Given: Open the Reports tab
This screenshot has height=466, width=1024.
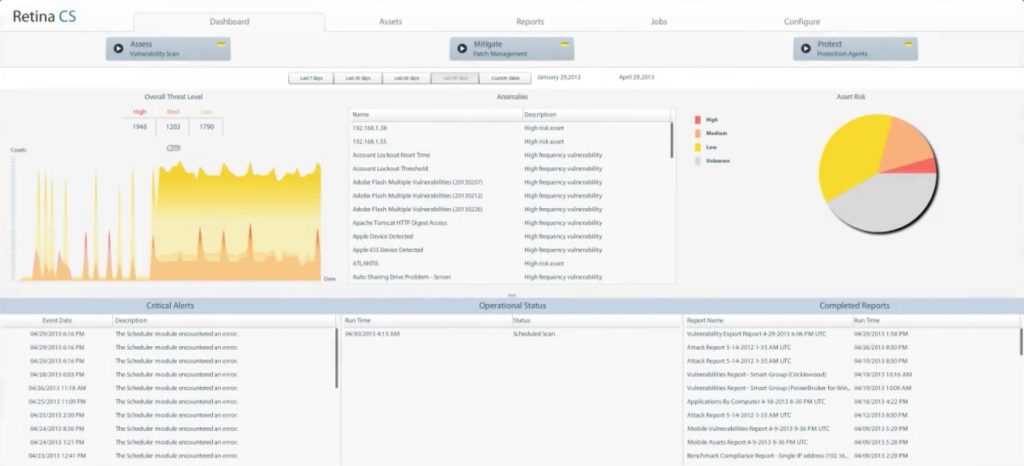Looking at the screenshot, I should pos(530,22).
